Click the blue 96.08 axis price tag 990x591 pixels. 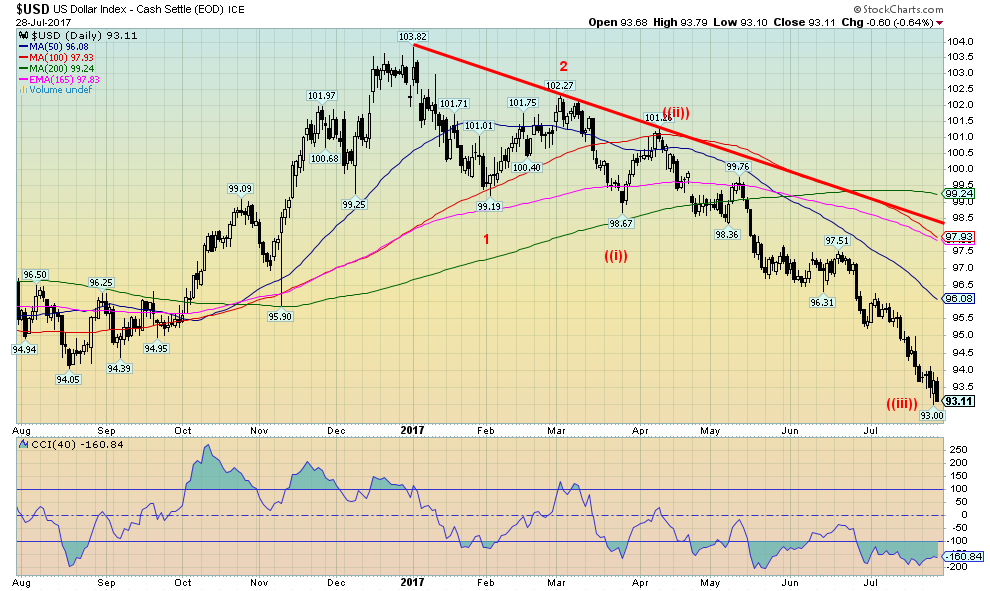[958, 298]
